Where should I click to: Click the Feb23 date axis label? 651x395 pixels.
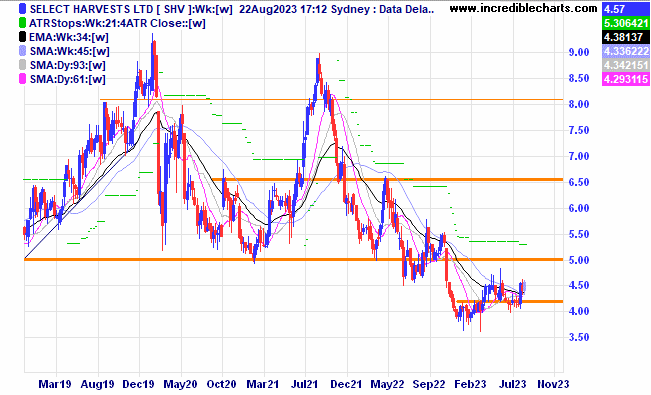pos(470,384)
